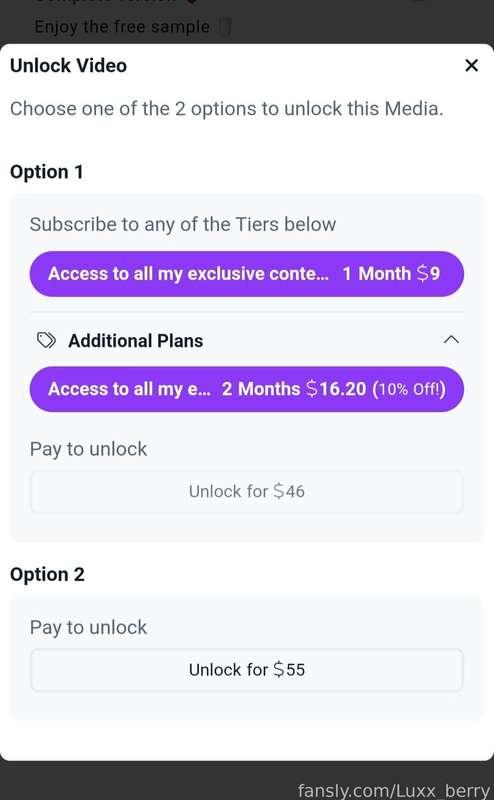Subscribe to the 1 Month $9 tier
Viewport: 494px width, 800px height.
(246, 274)
